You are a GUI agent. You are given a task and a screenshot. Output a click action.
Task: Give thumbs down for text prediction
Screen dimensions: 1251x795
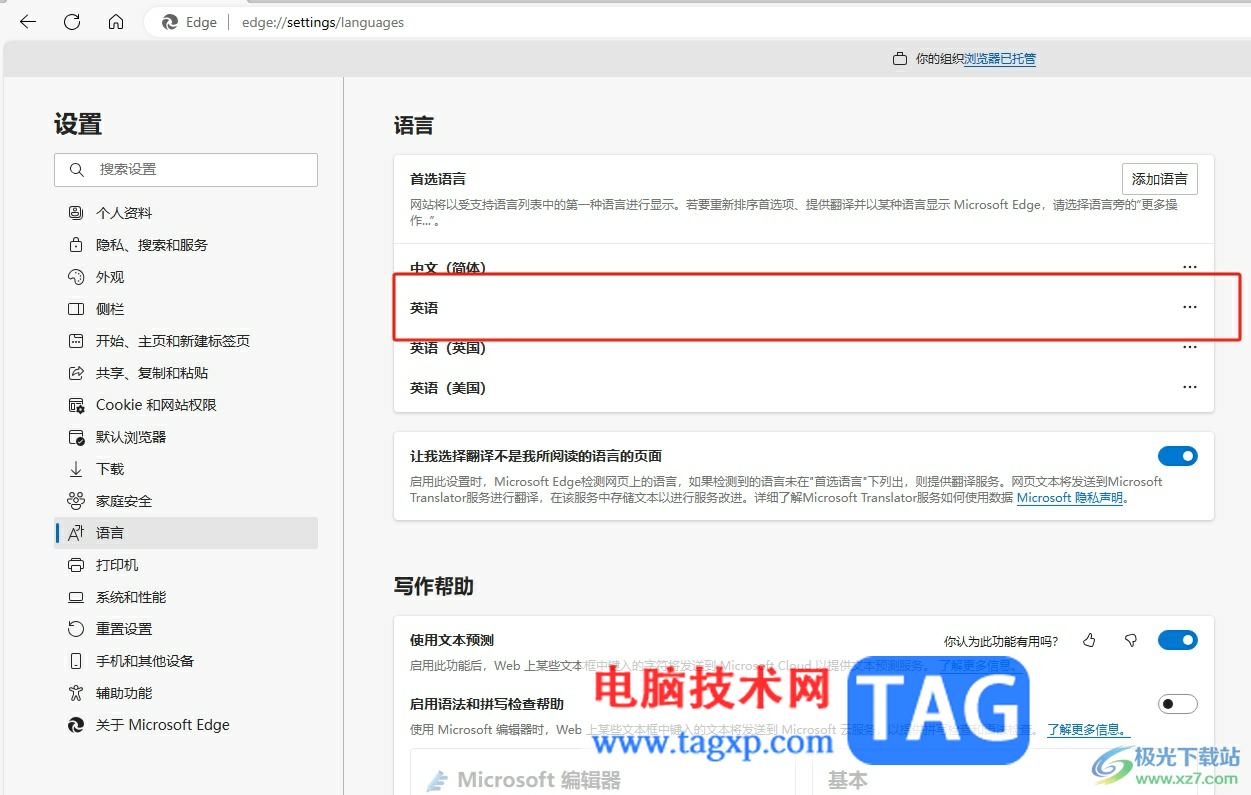(1131, 640)
